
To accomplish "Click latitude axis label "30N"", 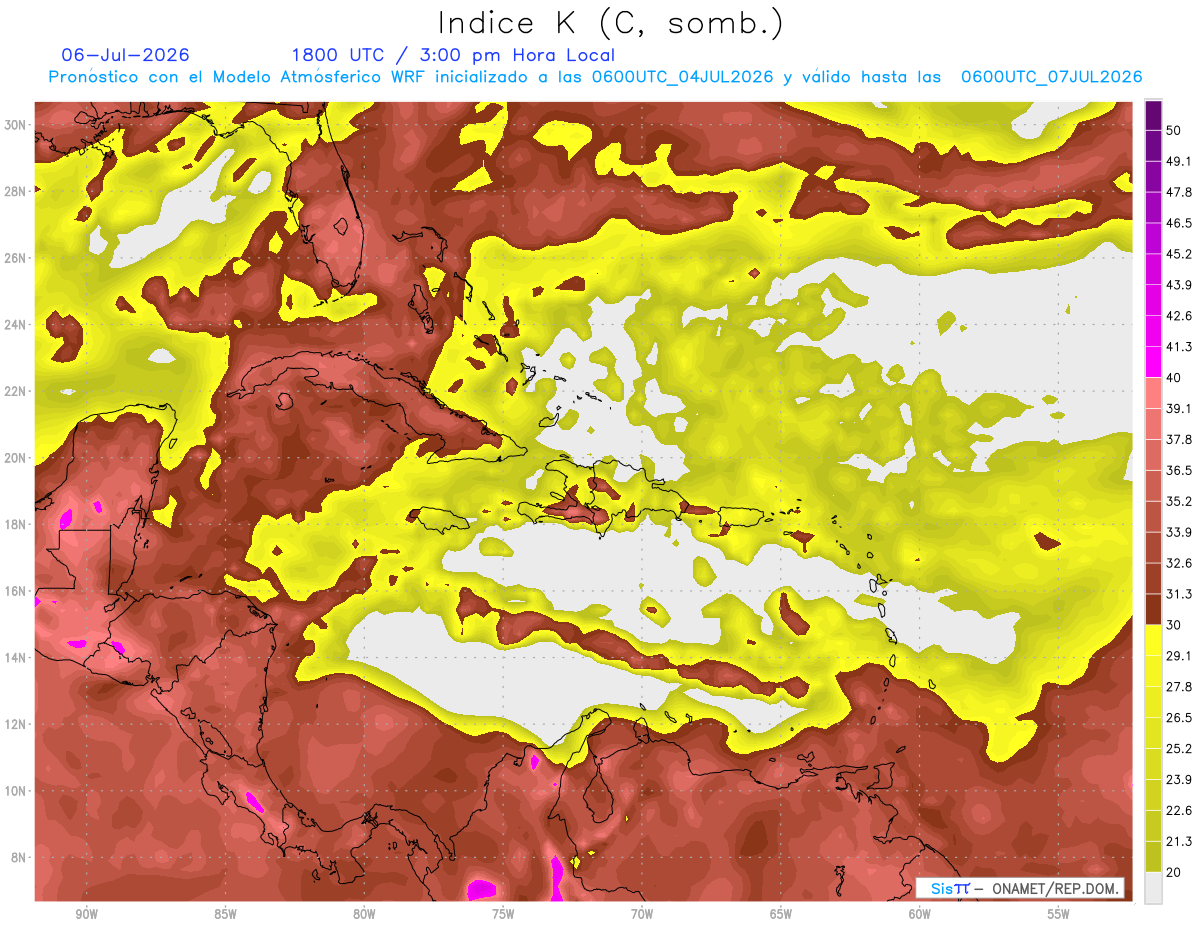I will tap(15, 125).
